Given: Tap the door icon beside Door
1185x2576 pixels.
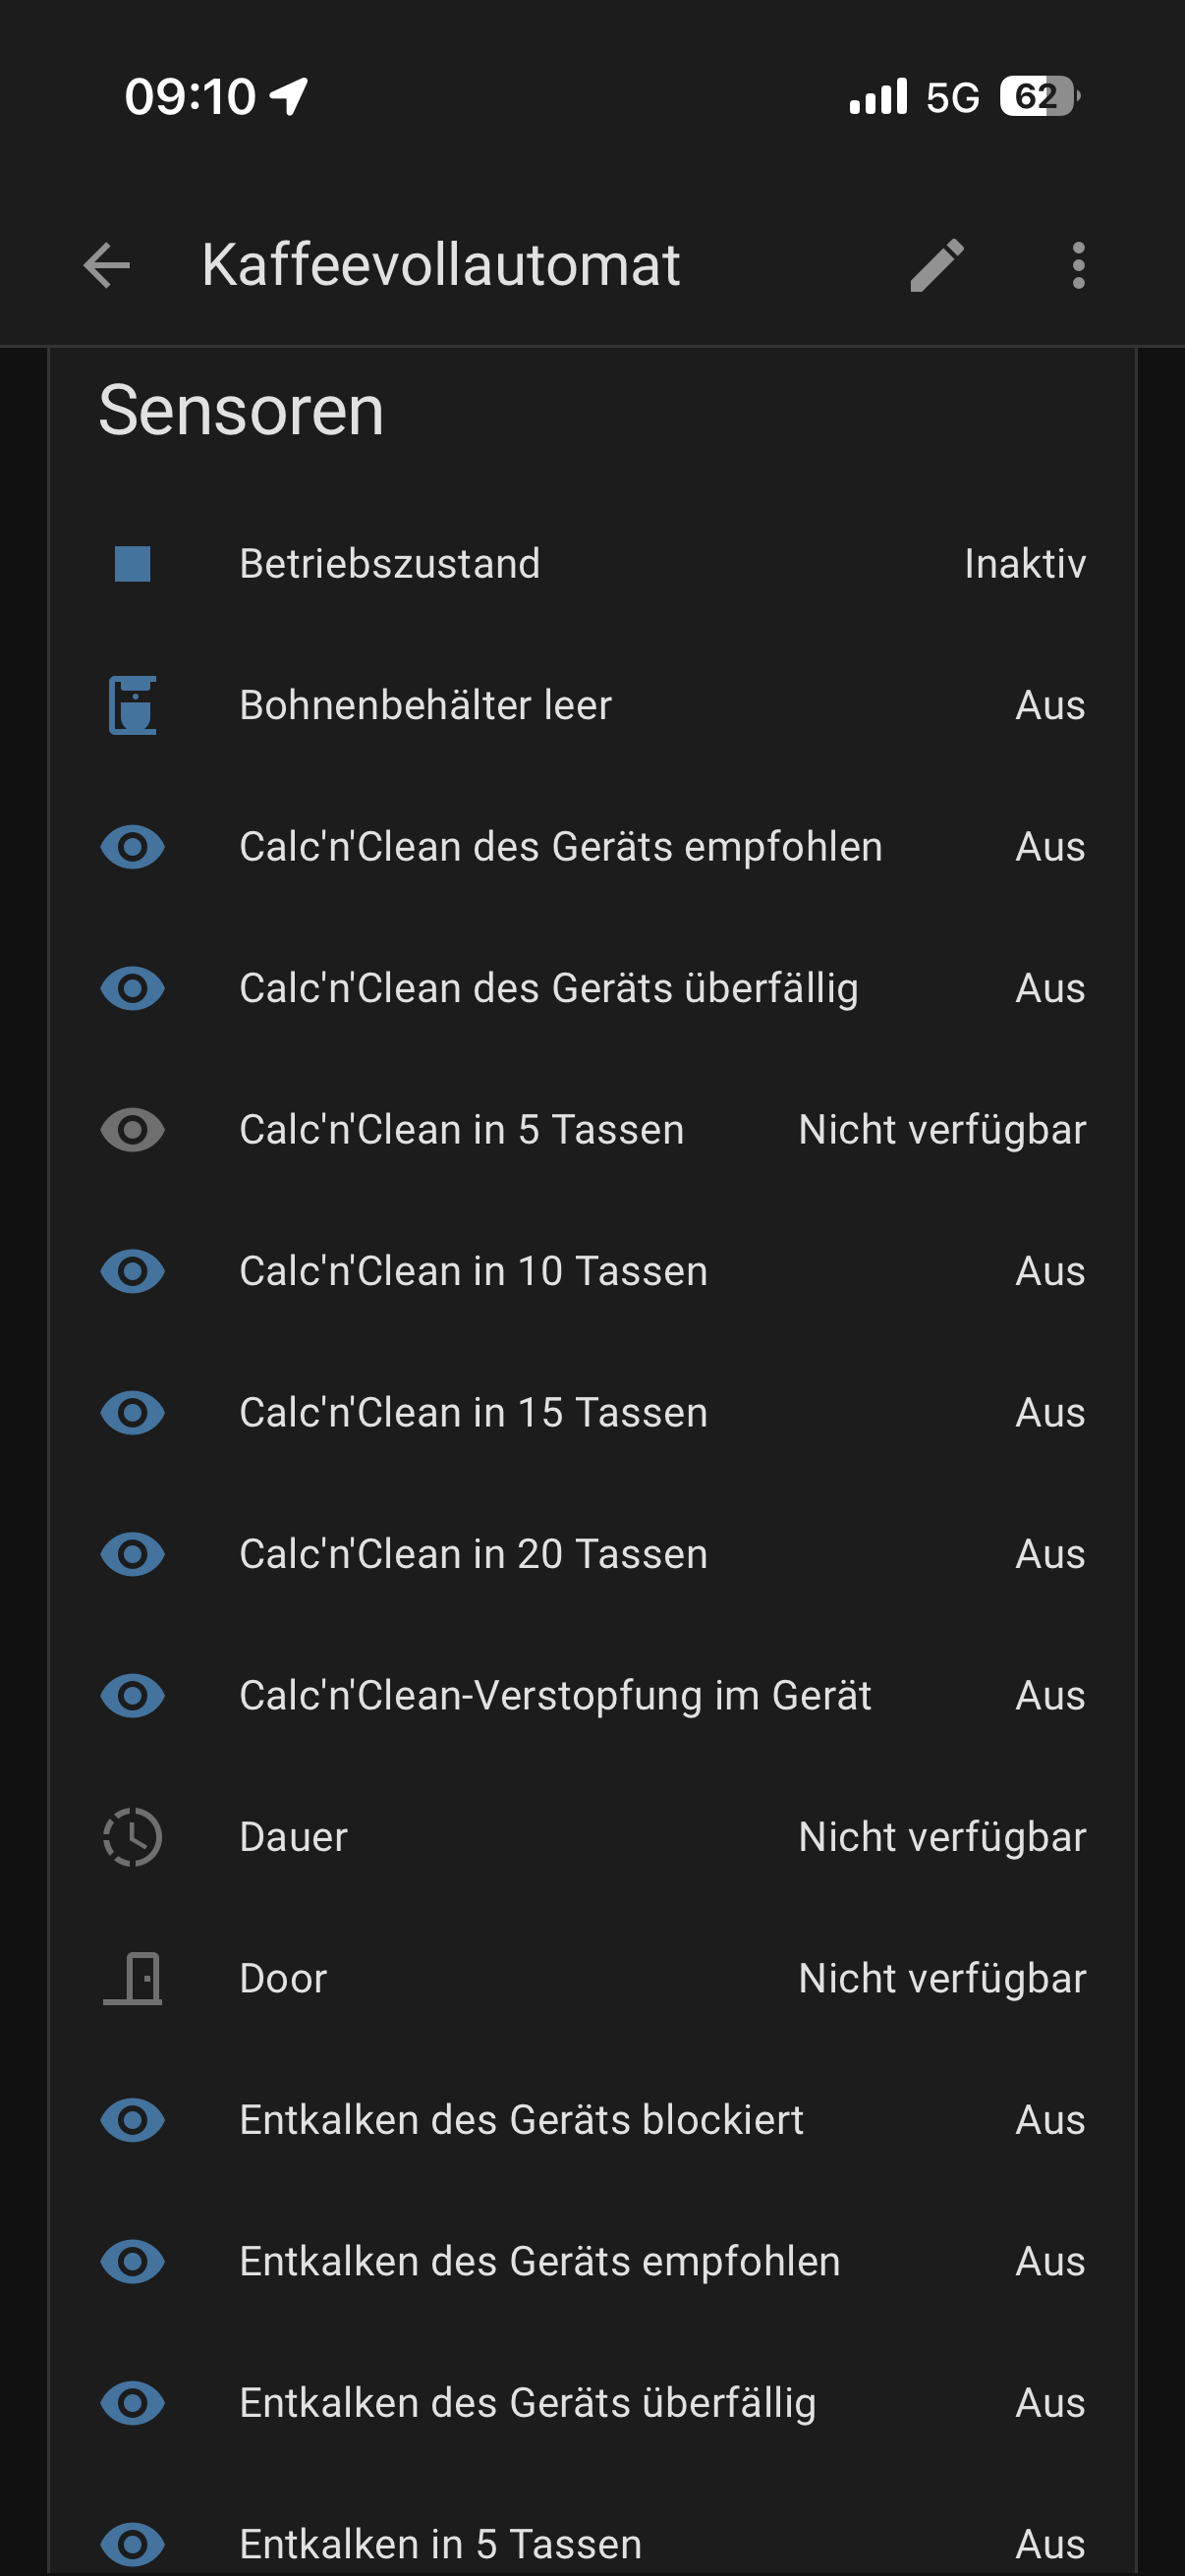Looking at the screenshot, I should pos(132,1978).
